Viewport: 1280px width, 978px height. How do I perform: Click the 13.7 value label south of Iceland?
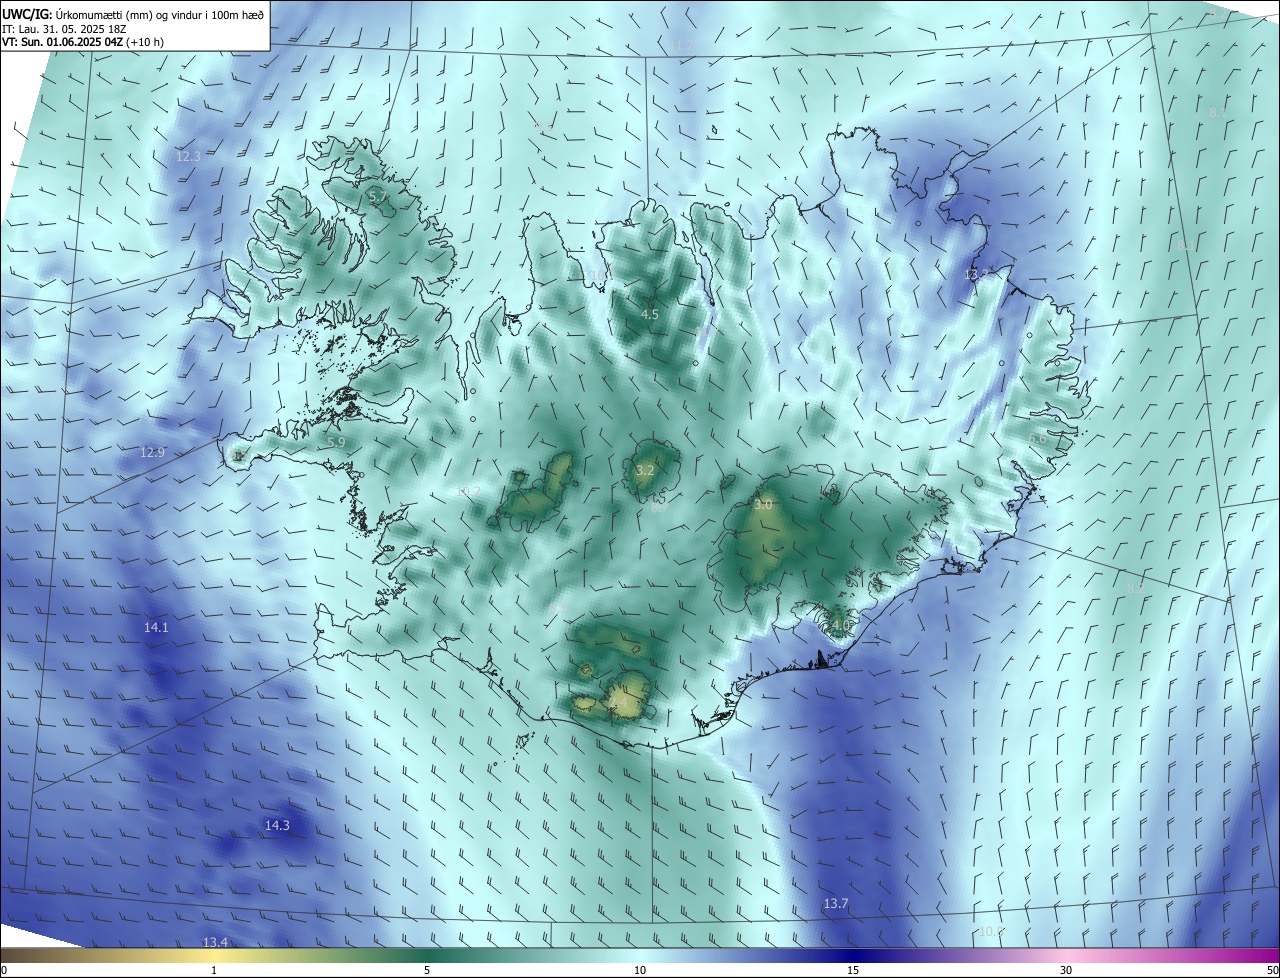coord(836,904)
